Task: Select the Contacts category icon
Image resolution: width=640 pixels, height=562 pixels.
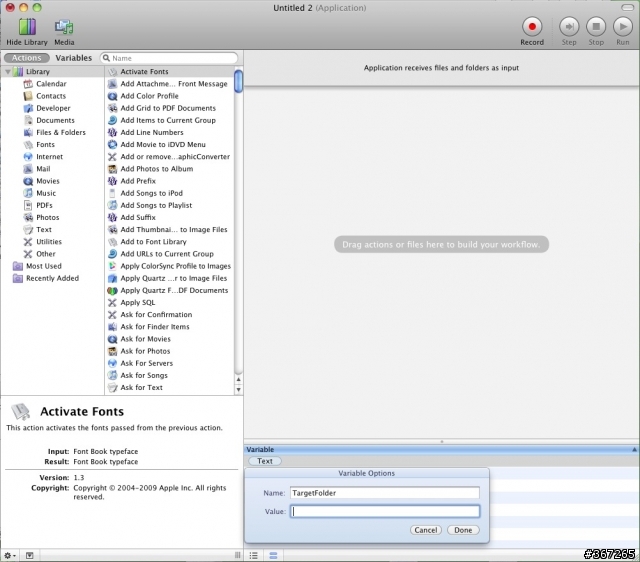Action: pos(28,96)
